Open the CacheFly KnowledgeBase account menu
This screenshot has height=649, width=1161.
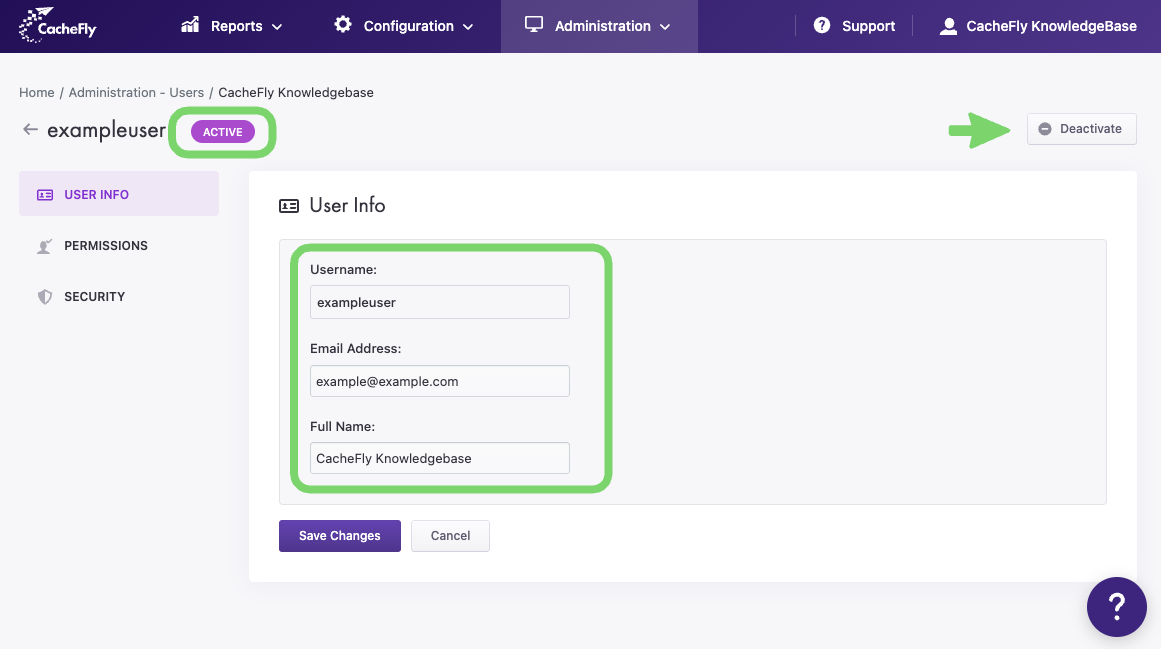(x=1038, y=26)
